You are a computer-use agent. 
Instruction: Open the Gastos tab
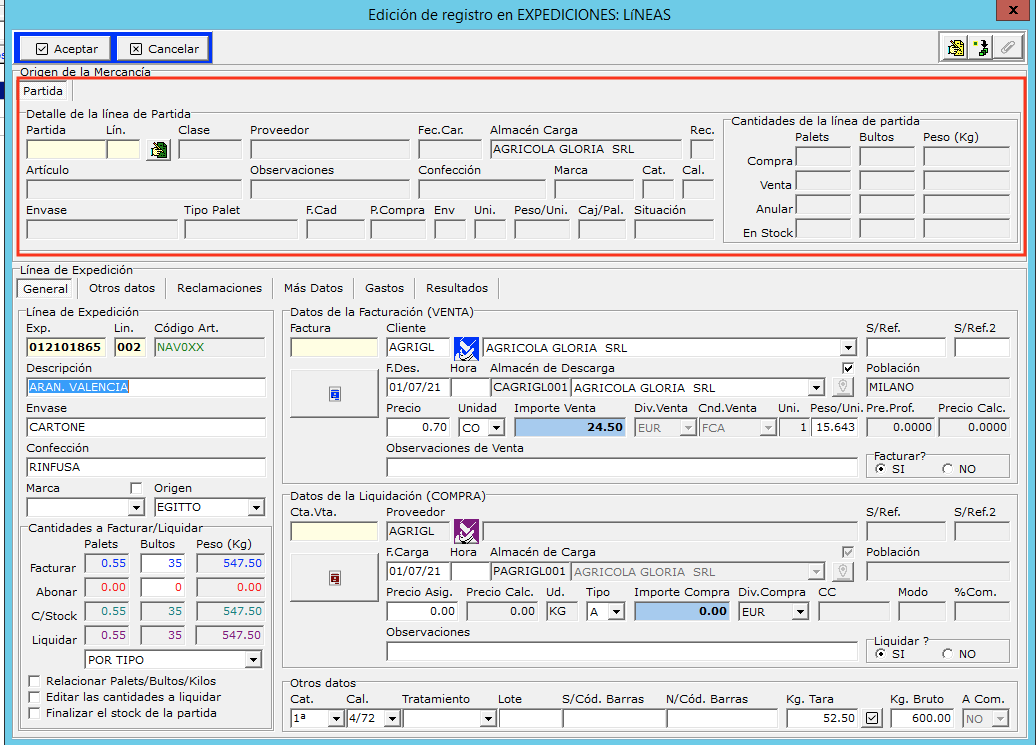(384, 288)
